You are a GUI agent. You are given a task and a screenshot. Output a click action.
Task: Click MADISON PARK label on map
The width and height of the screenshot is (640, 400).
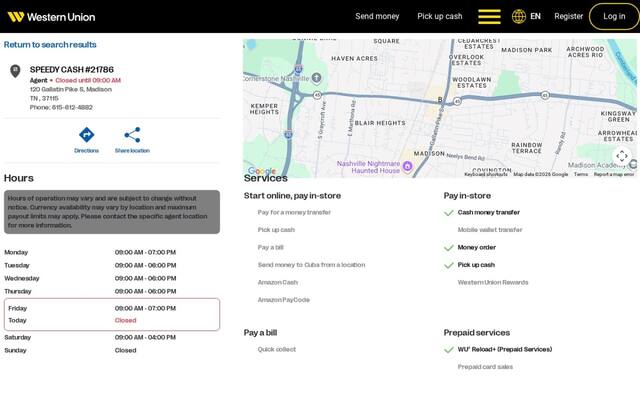[x=527, y=50]
